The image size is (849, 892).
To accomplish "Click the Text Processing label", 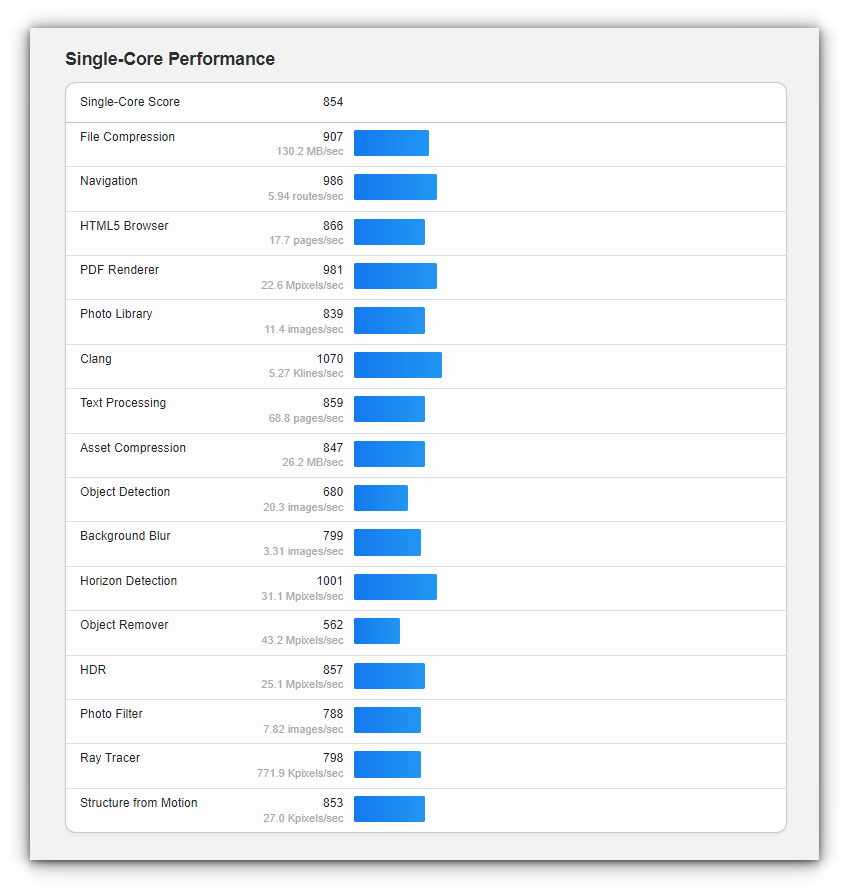I will (123, 403).
